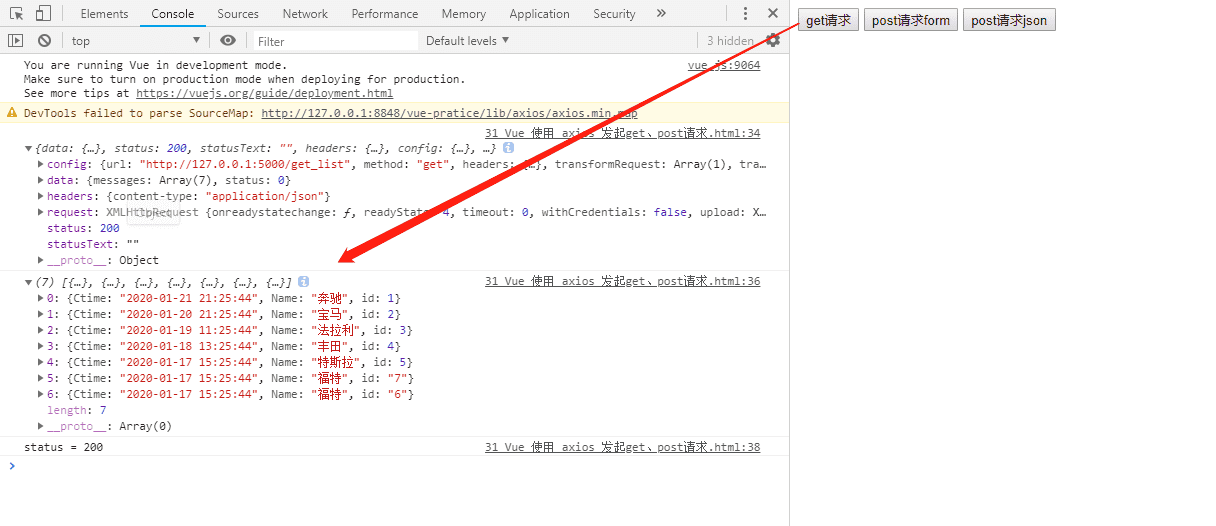Open the DevTools three-dot customize menu
The image size is (1216, 526).
point(746,14)
